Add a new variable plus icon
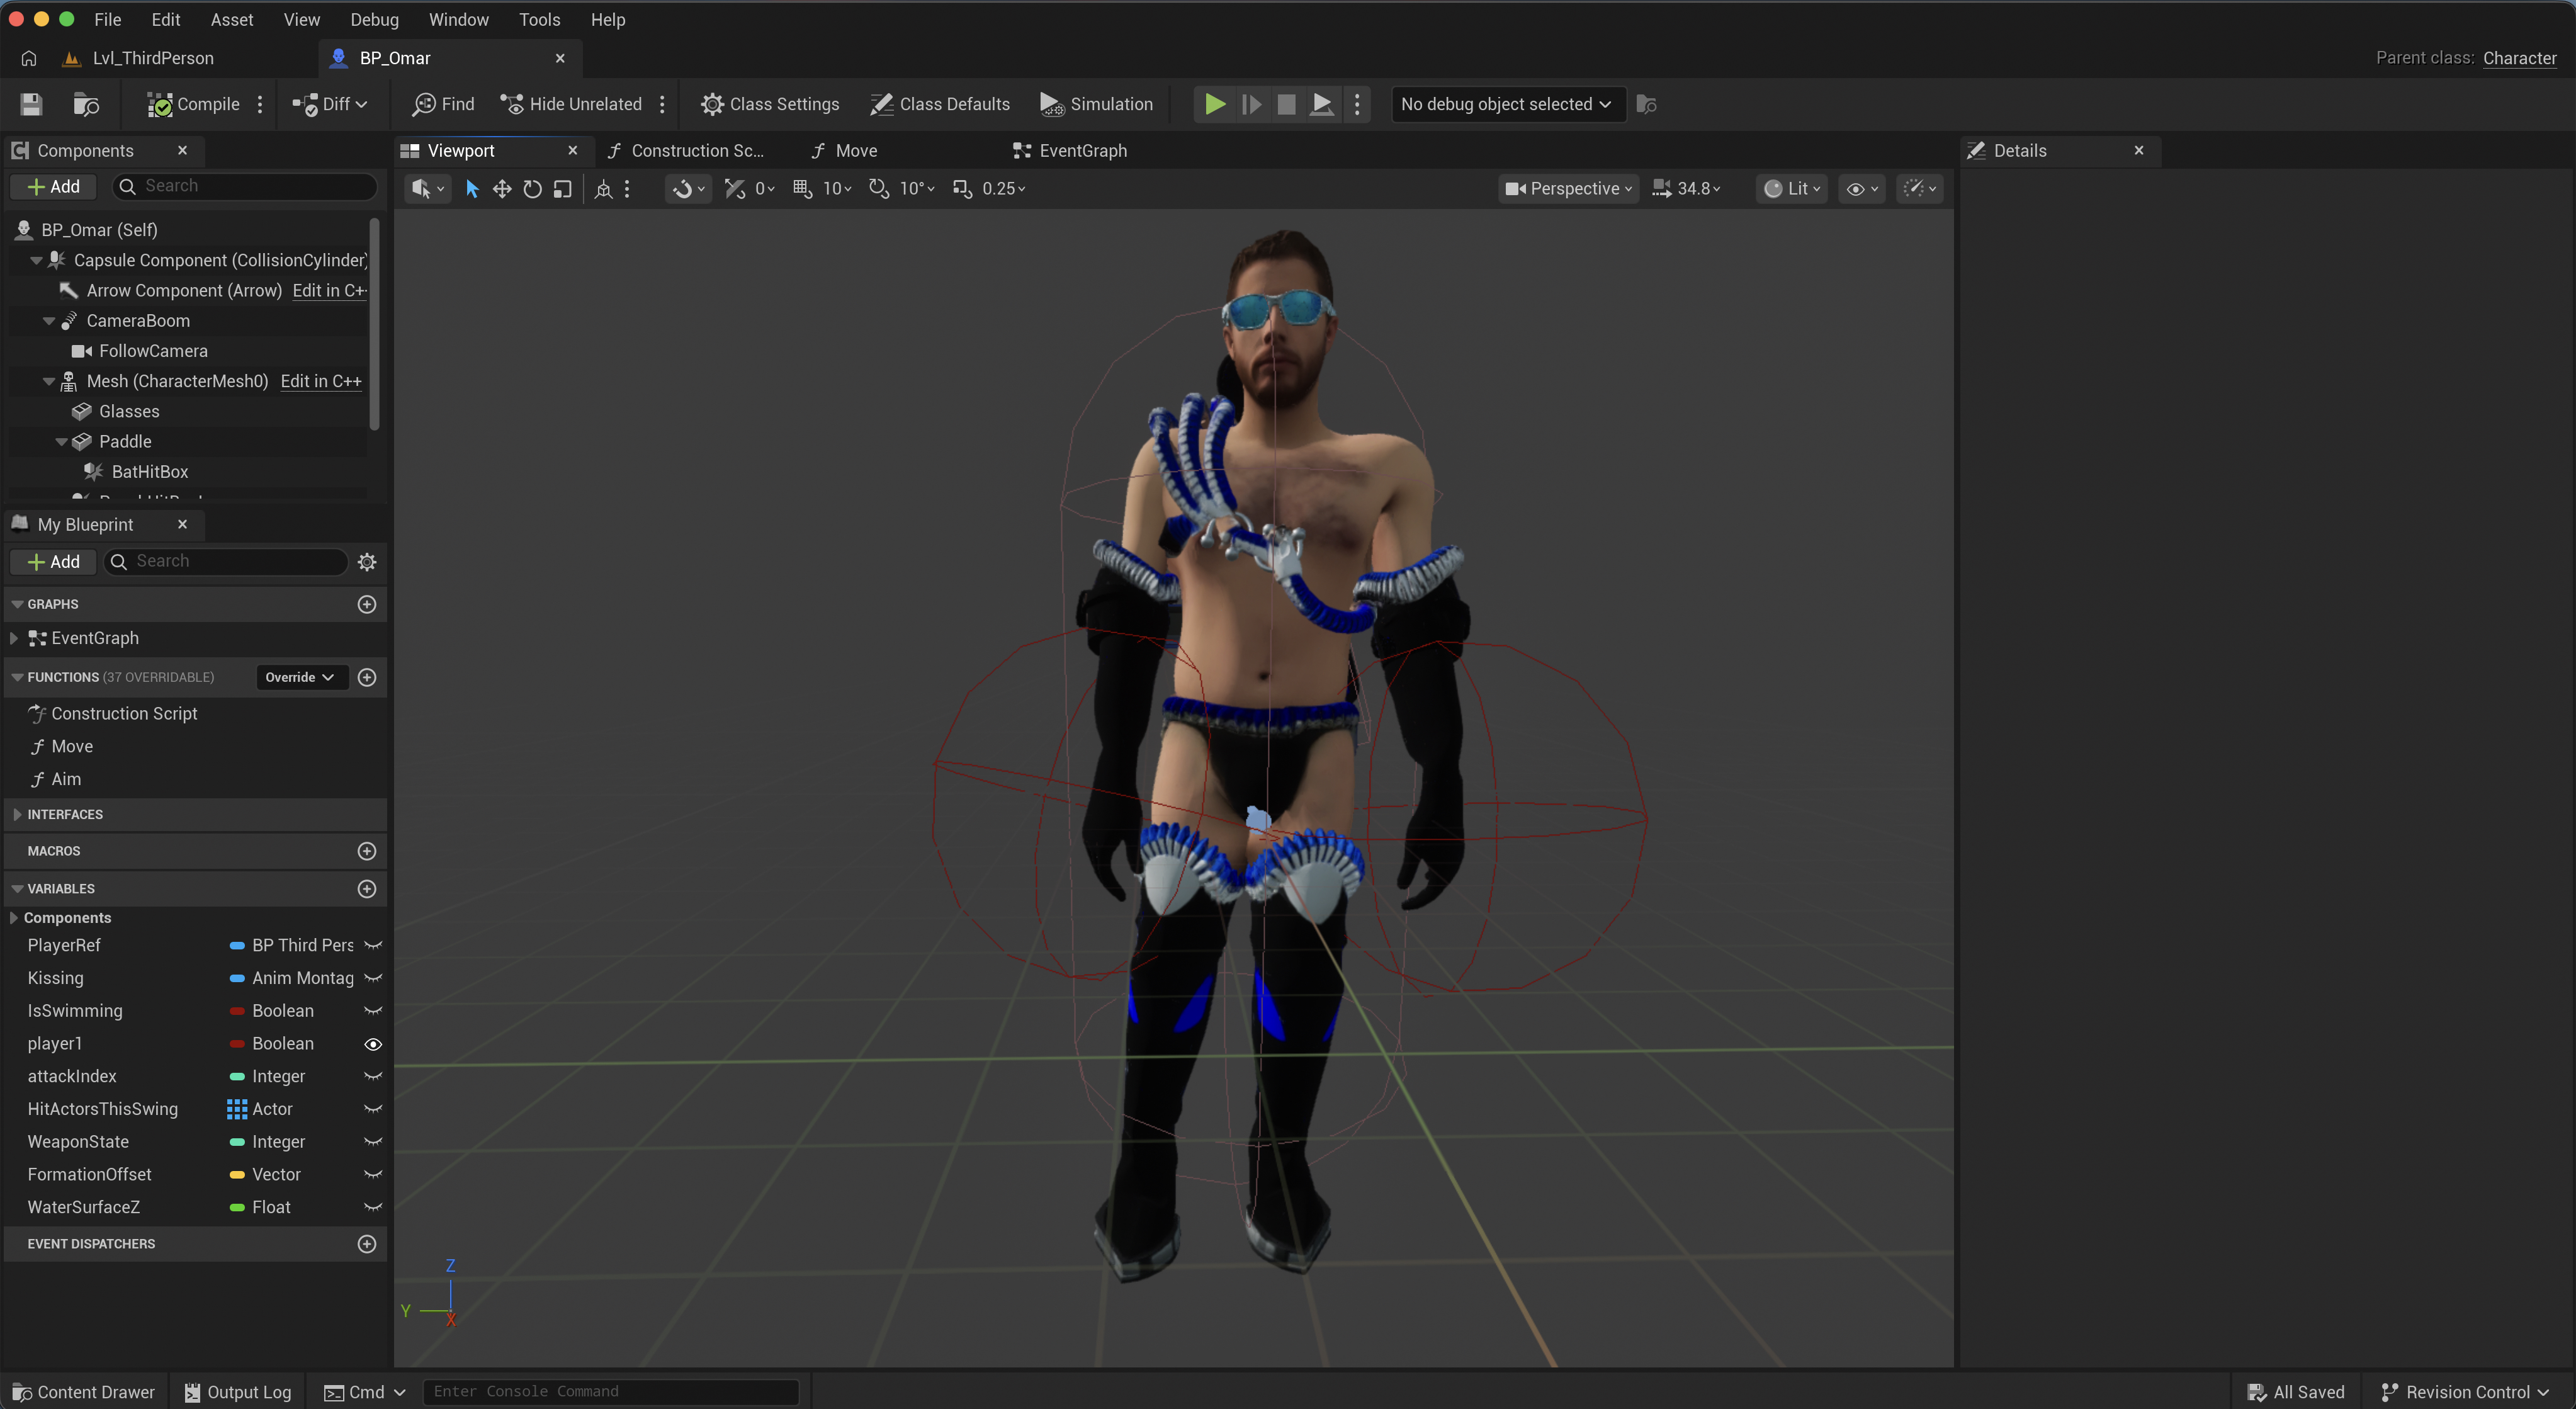 tap(367, 889)
